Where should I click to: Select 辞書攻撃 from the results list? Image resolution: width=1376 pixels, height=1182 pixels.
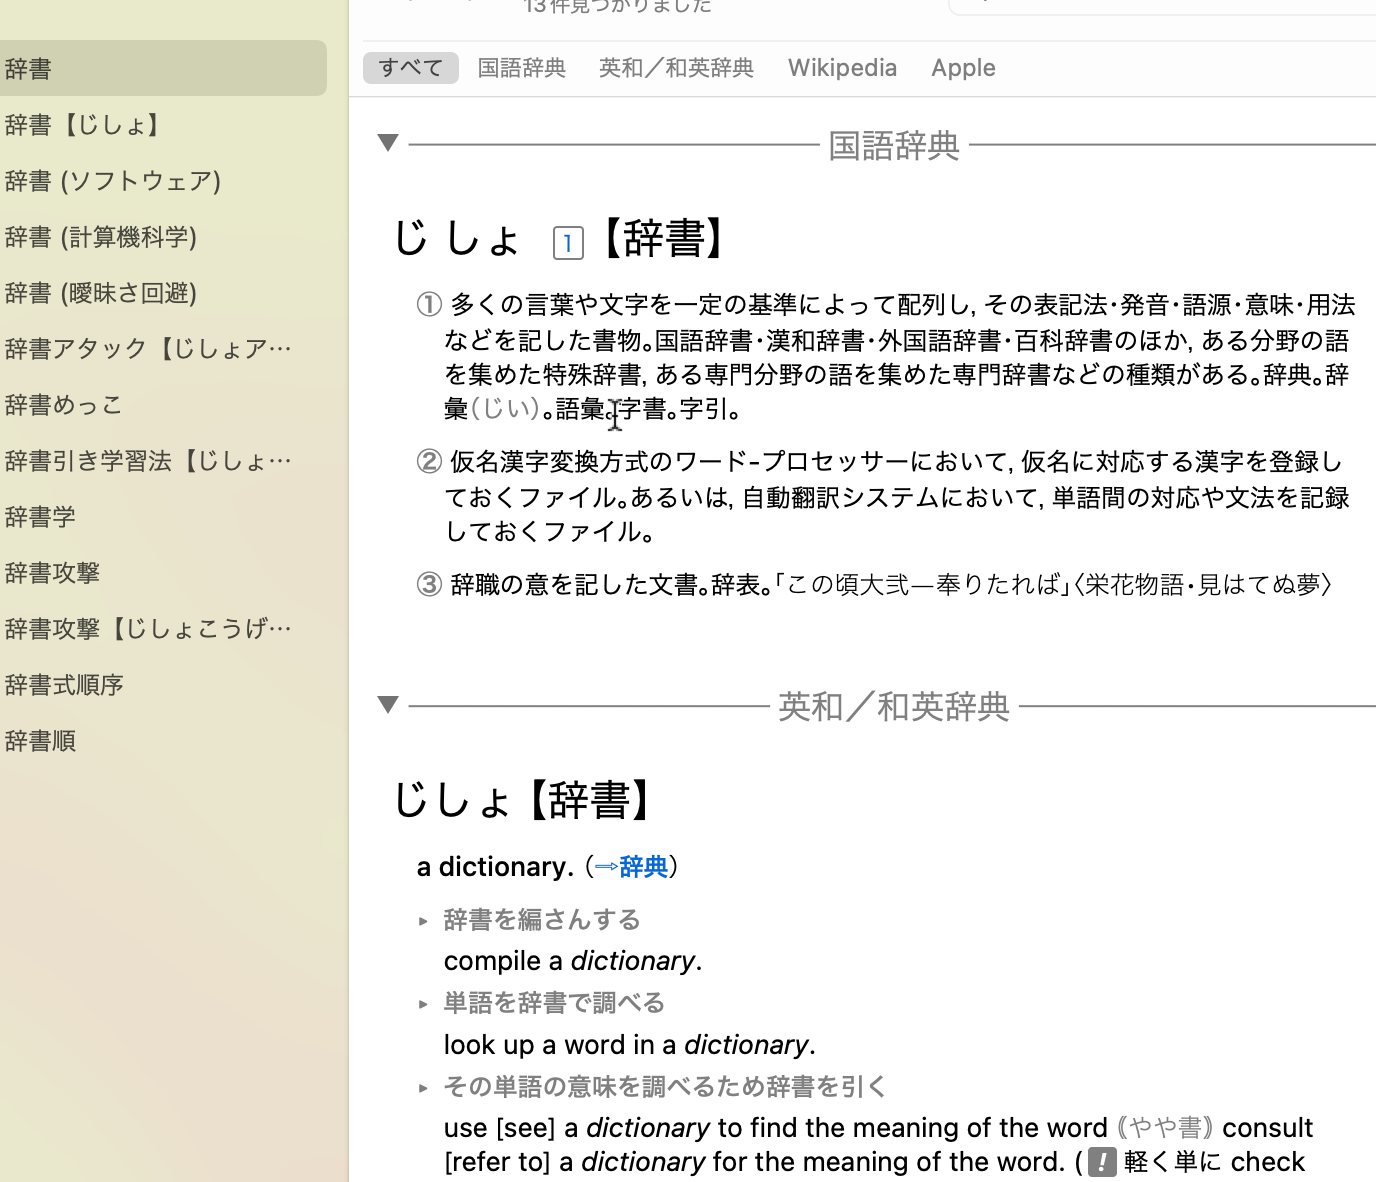pyautogui.click(x=52, y=572)
